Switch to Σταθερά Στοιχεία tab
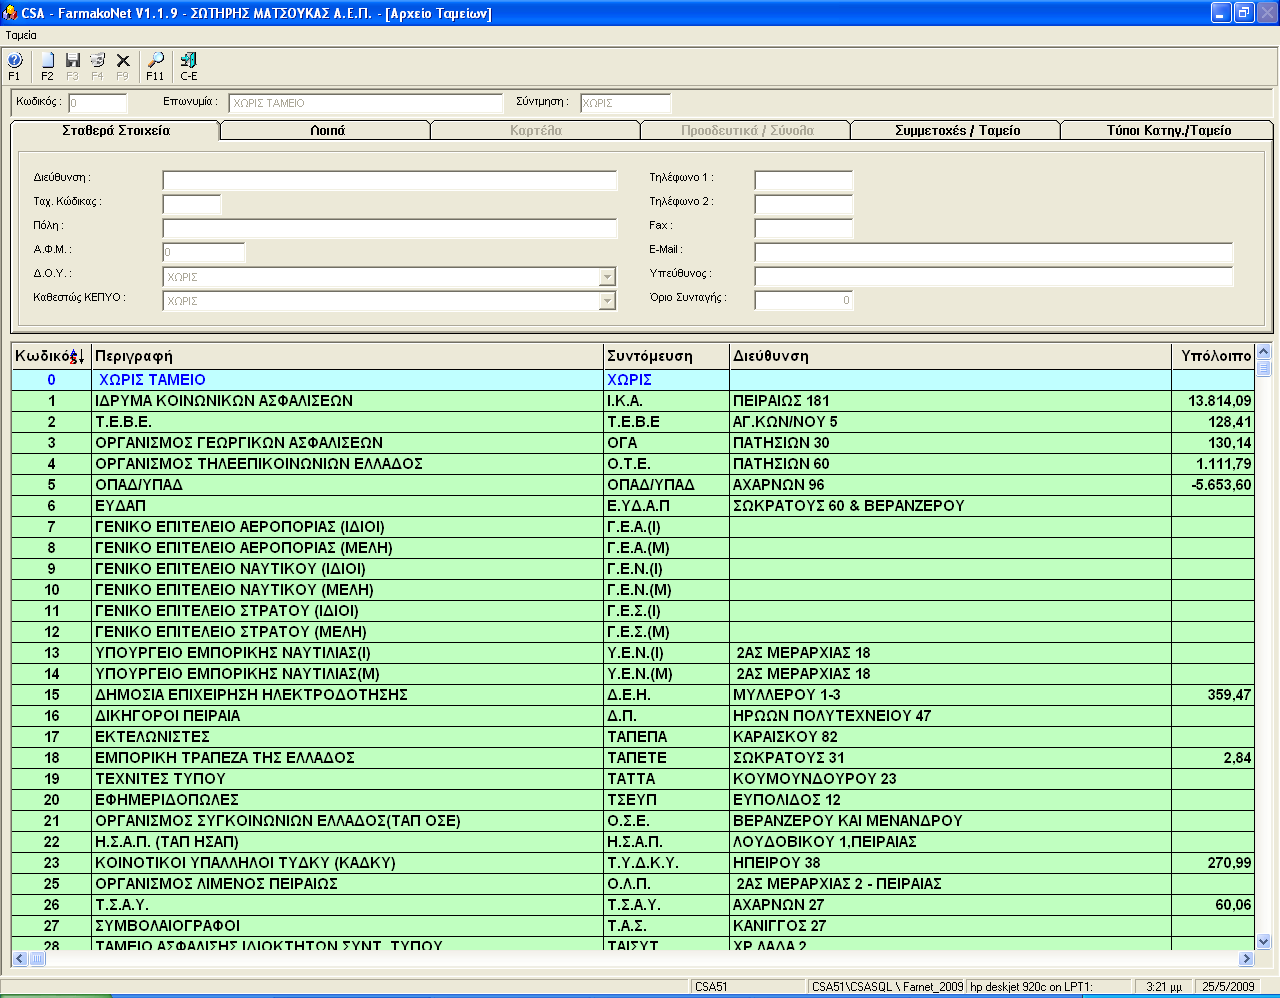1280x998 pixels. click(115, 130)
